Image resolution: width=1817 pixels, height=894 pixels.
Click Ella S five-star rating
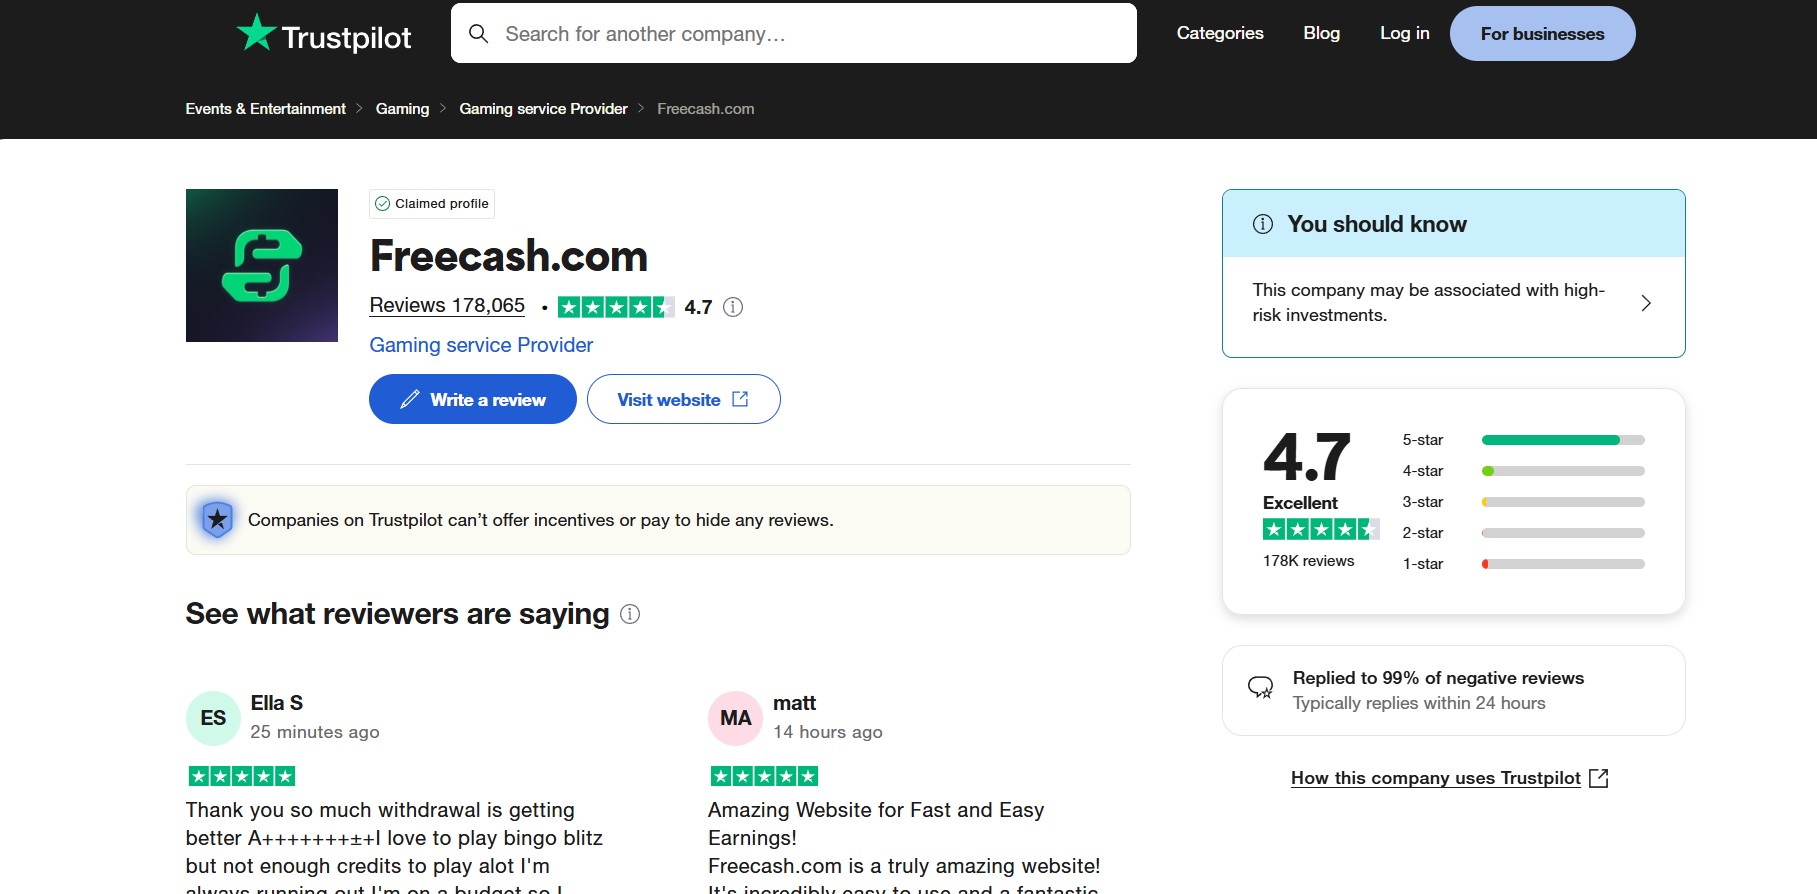tap(242, 776)
